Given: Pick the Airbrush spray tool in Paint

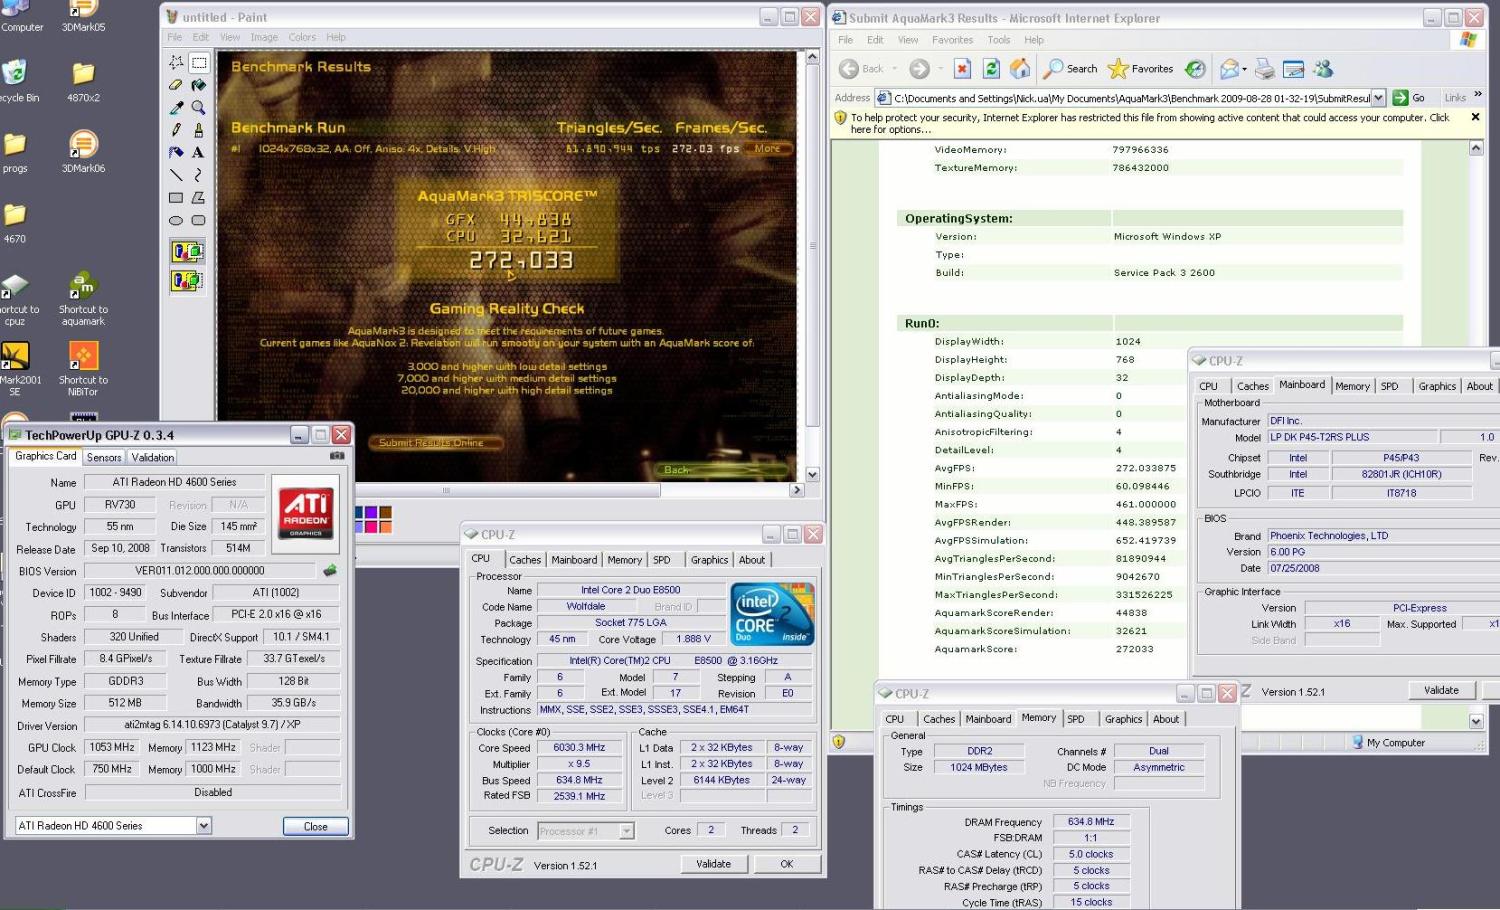Looking at the screenshot, I should 176,153.
